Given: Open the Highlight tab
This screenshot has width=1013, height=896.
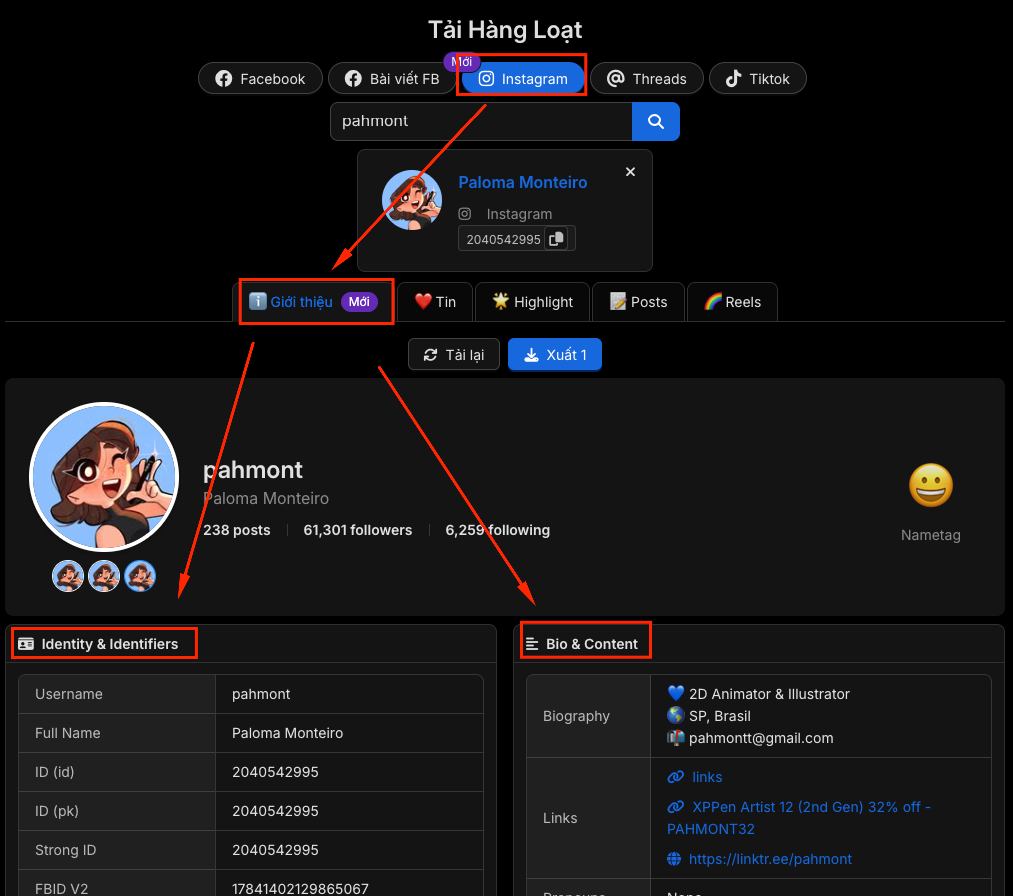Looking at the screenshot, I should pos(532,302).
